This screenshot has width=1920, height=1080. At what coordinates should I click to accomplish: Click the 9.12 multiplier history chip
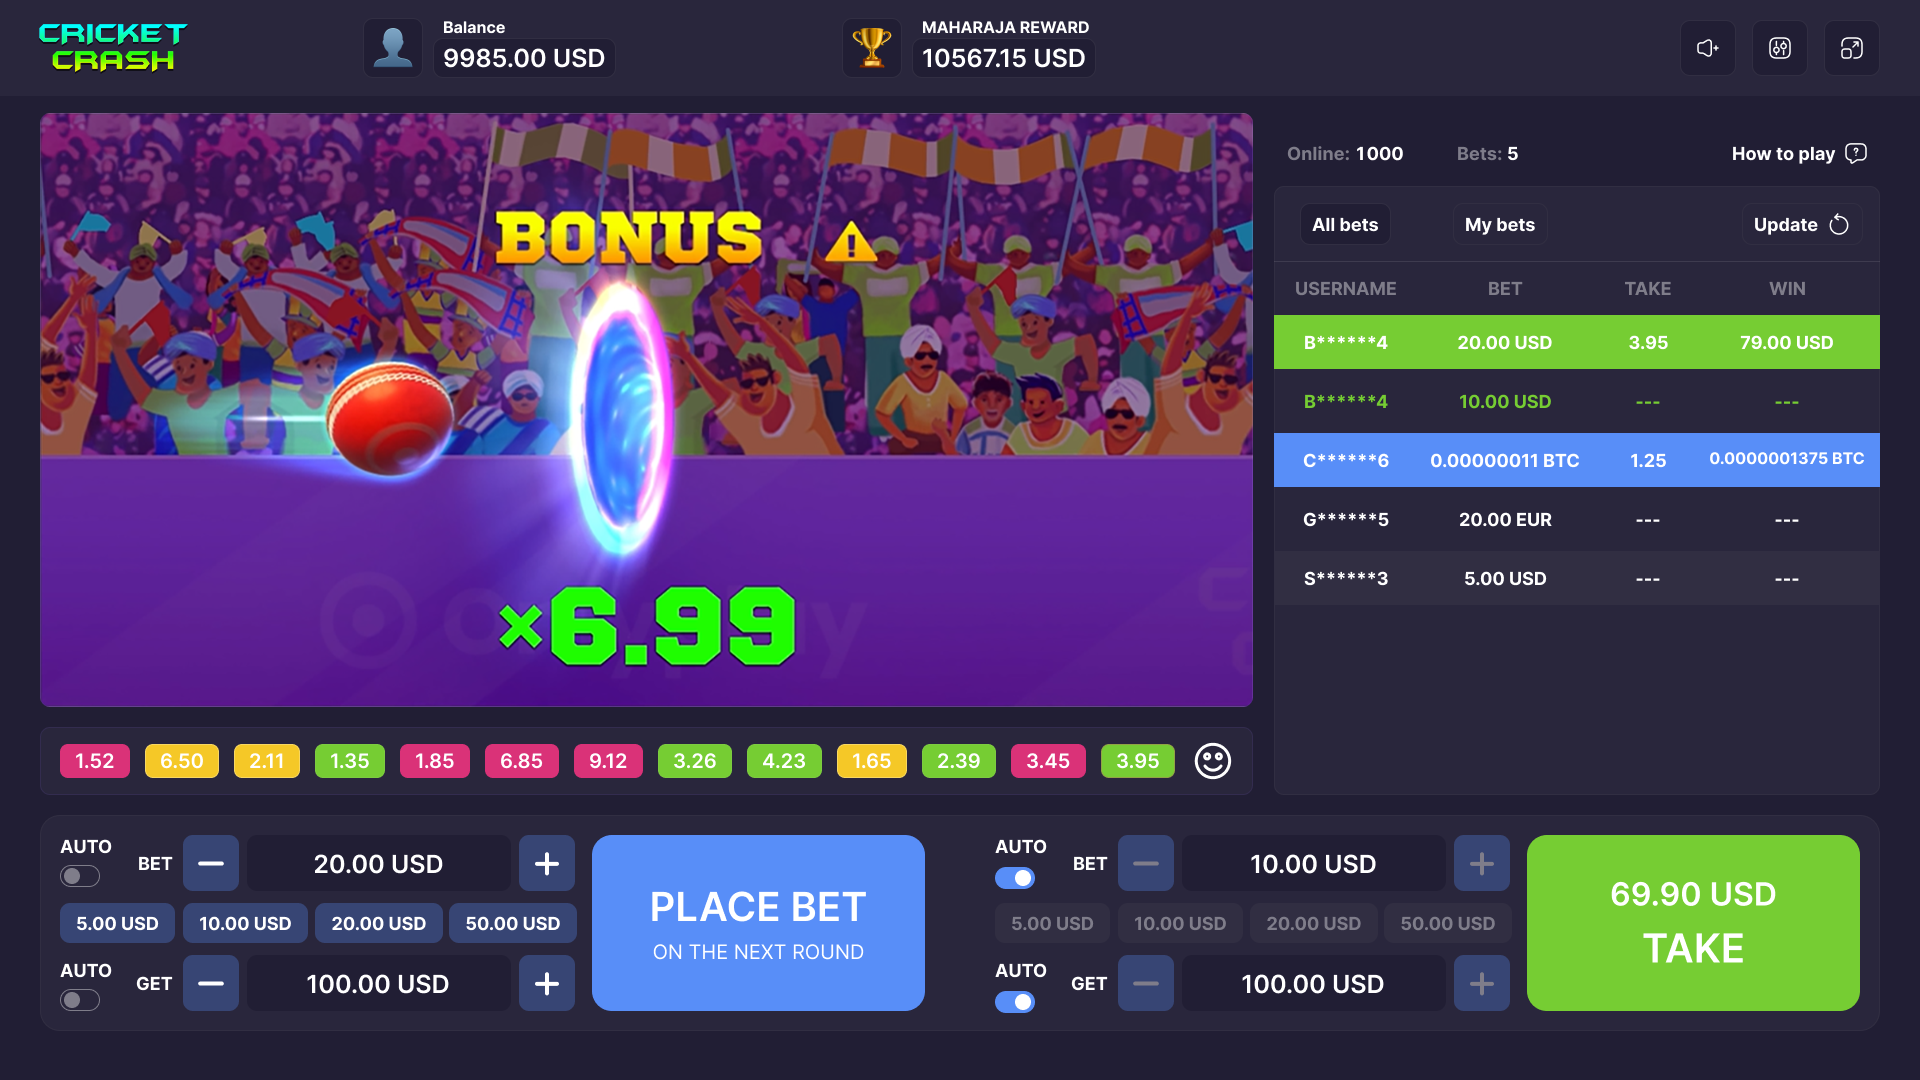[x=608, y=761]
